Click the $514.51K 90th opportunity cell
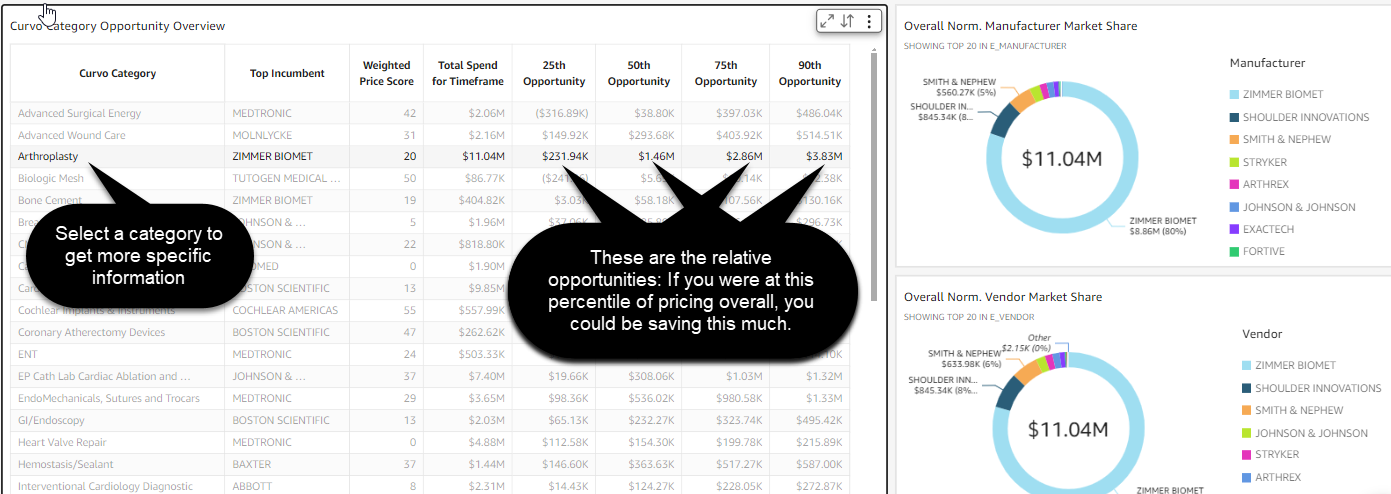Image resolution: width=1391 pixels, height=494 pixels. pos(819,135)
